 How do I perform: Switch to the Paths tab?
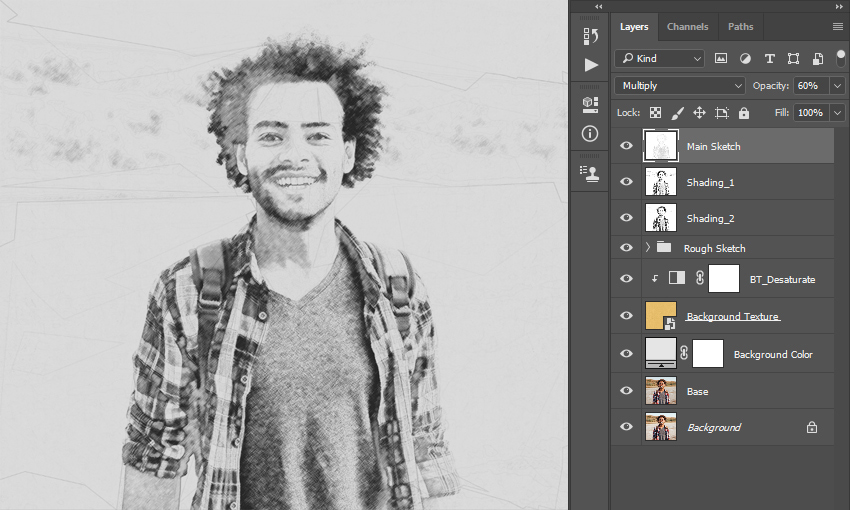coord(740,27)
